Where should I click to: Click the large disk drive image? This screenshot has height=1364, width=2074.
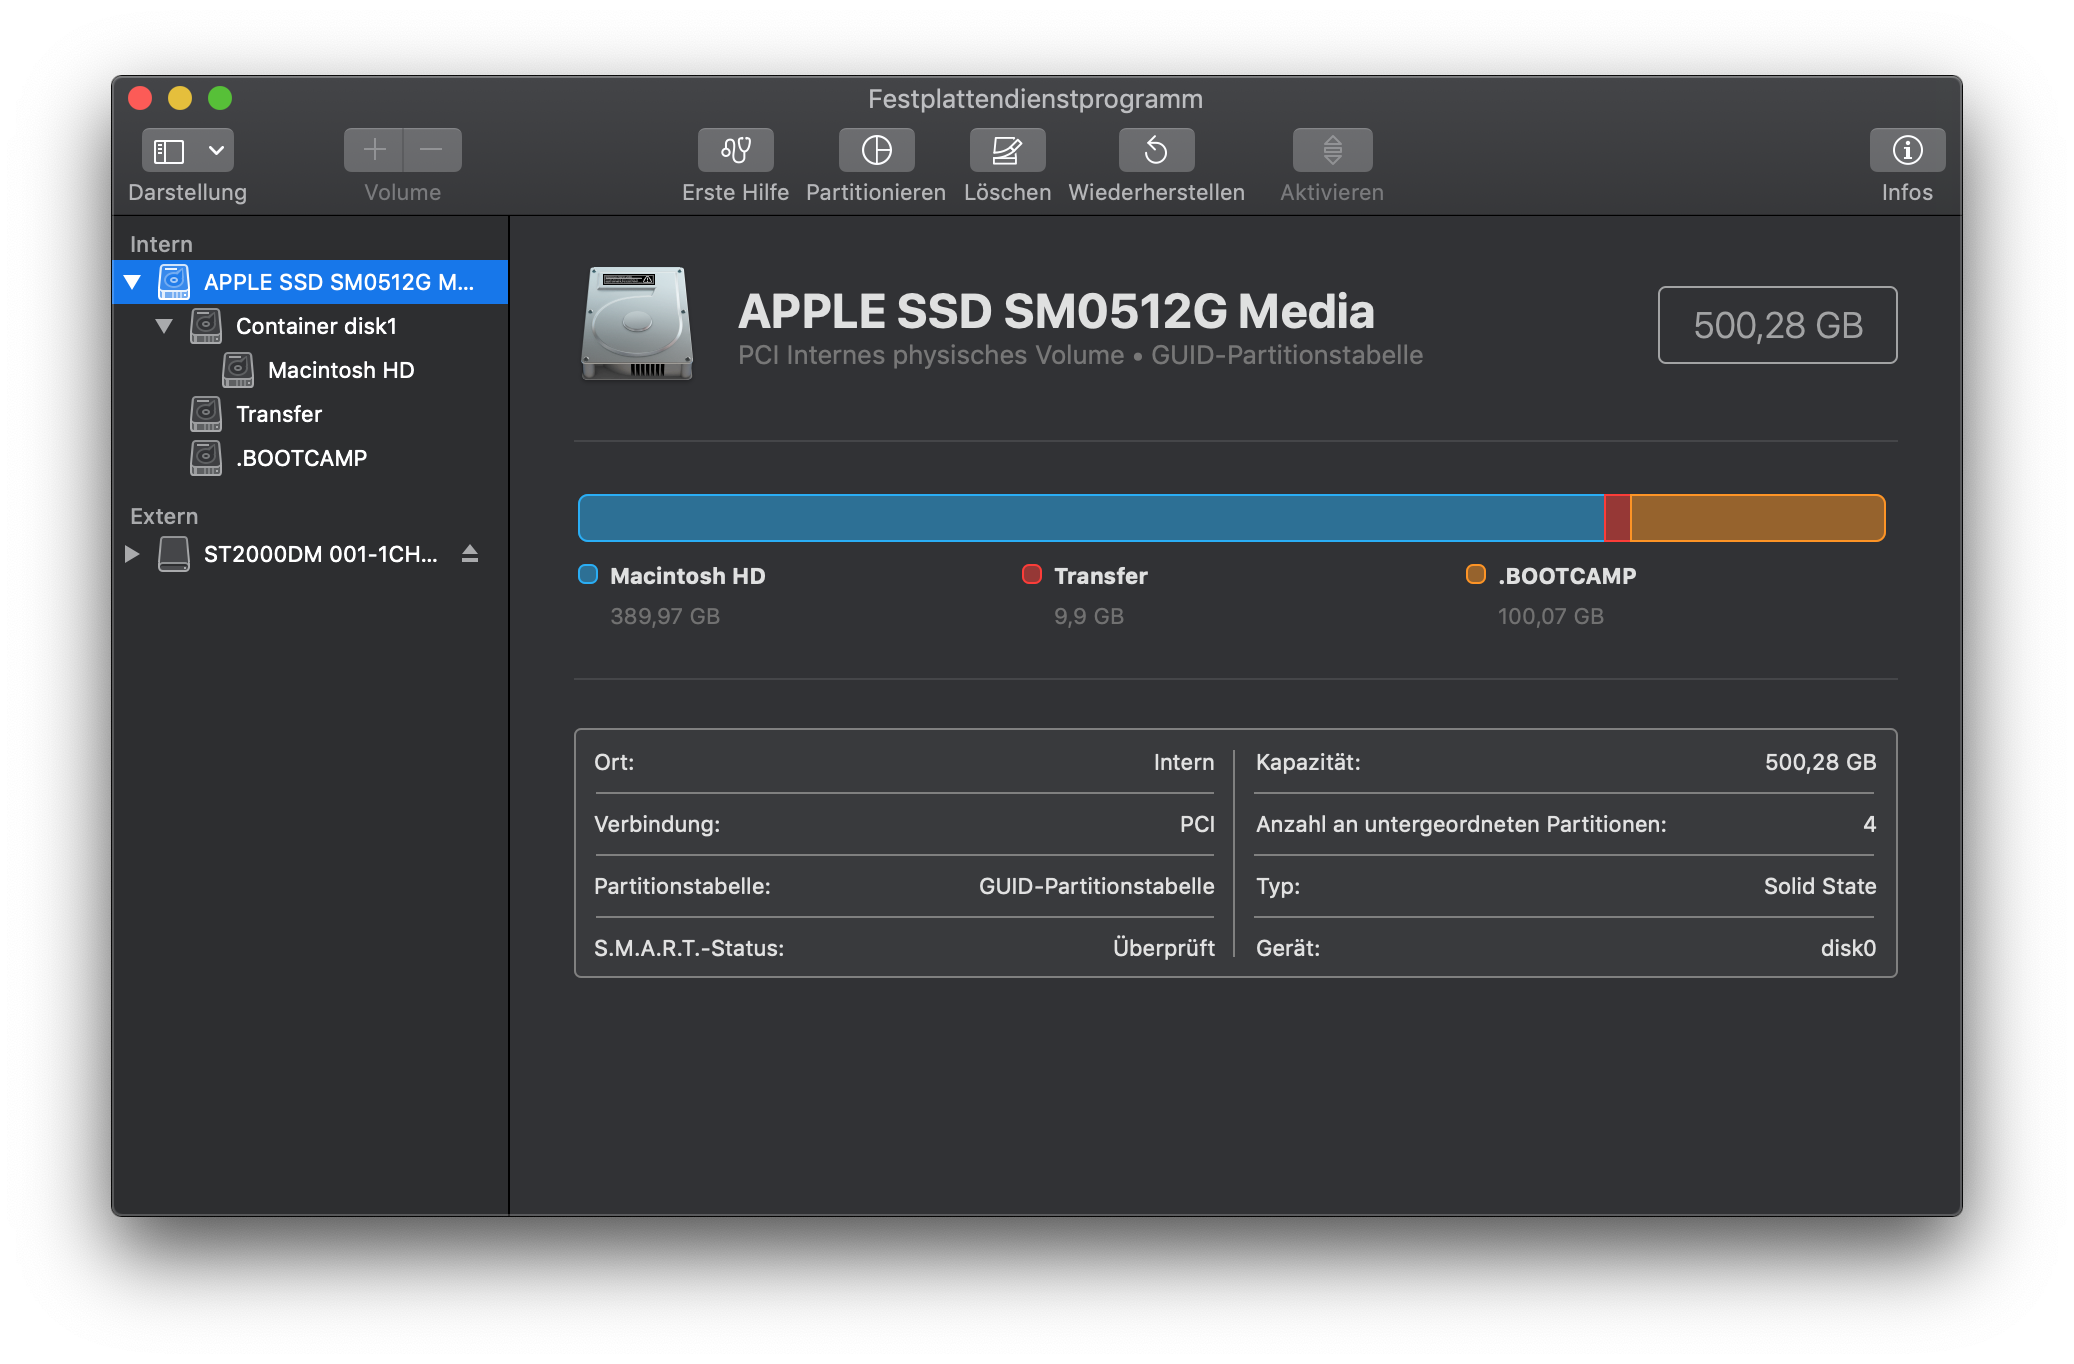637,323
